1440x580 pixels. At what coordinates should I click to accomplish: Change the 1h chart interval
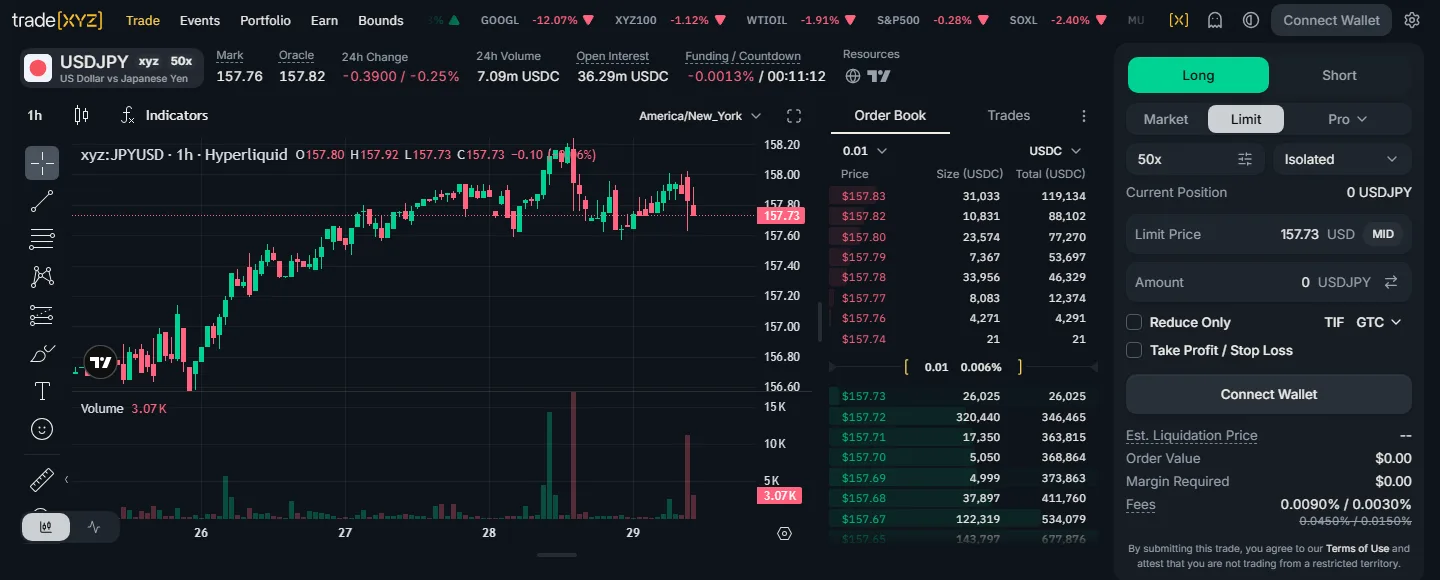tap(35, 115)
